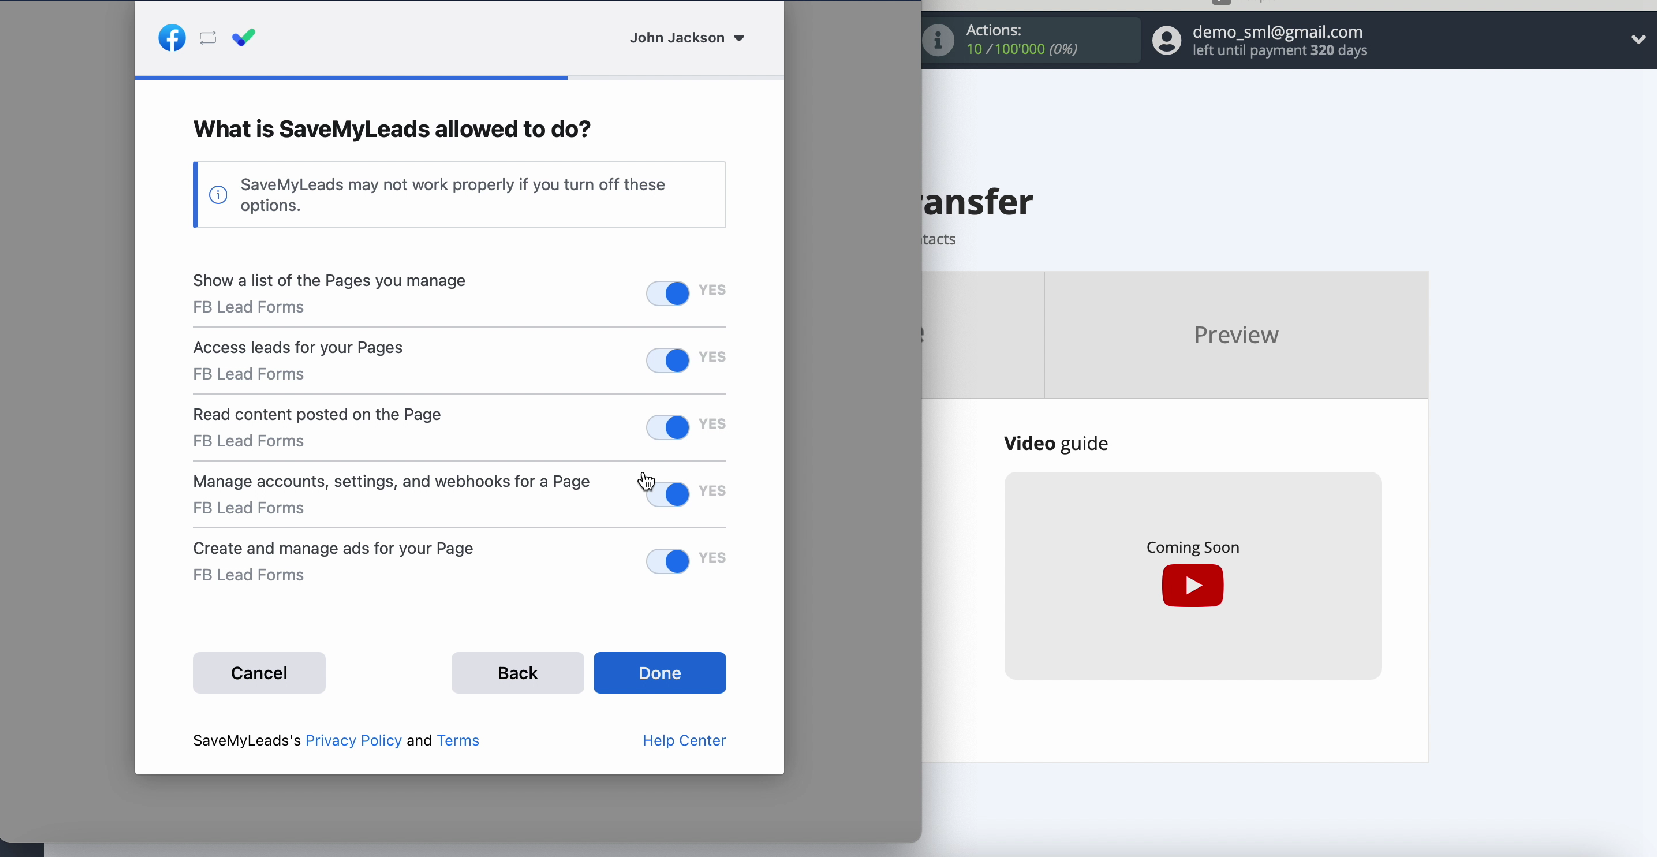Viewport: 1657px width, 857px height.
Task: Open the Privacy Policy link
Action: pos(354,741)
